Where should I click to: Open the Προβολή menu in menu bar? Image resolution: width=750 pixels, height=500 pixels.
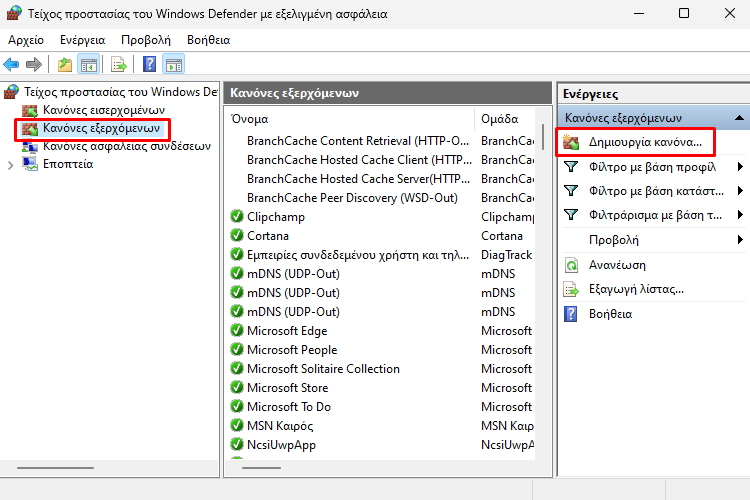tap(145, 40)
